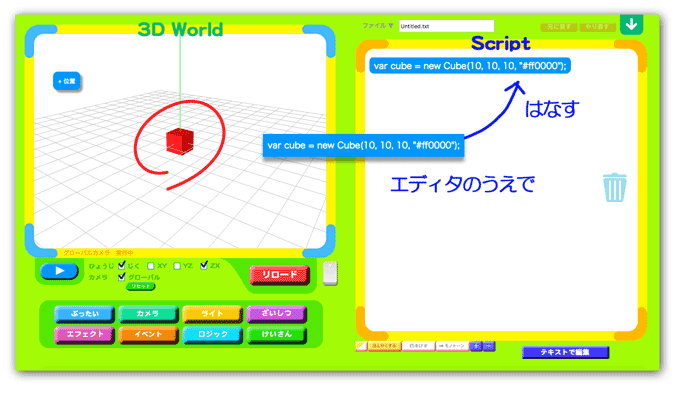Image resolution: width=680 pixels, height=393 pixels.
Task: Click the minus size button below the editor
Action: (x=489, y=346)
